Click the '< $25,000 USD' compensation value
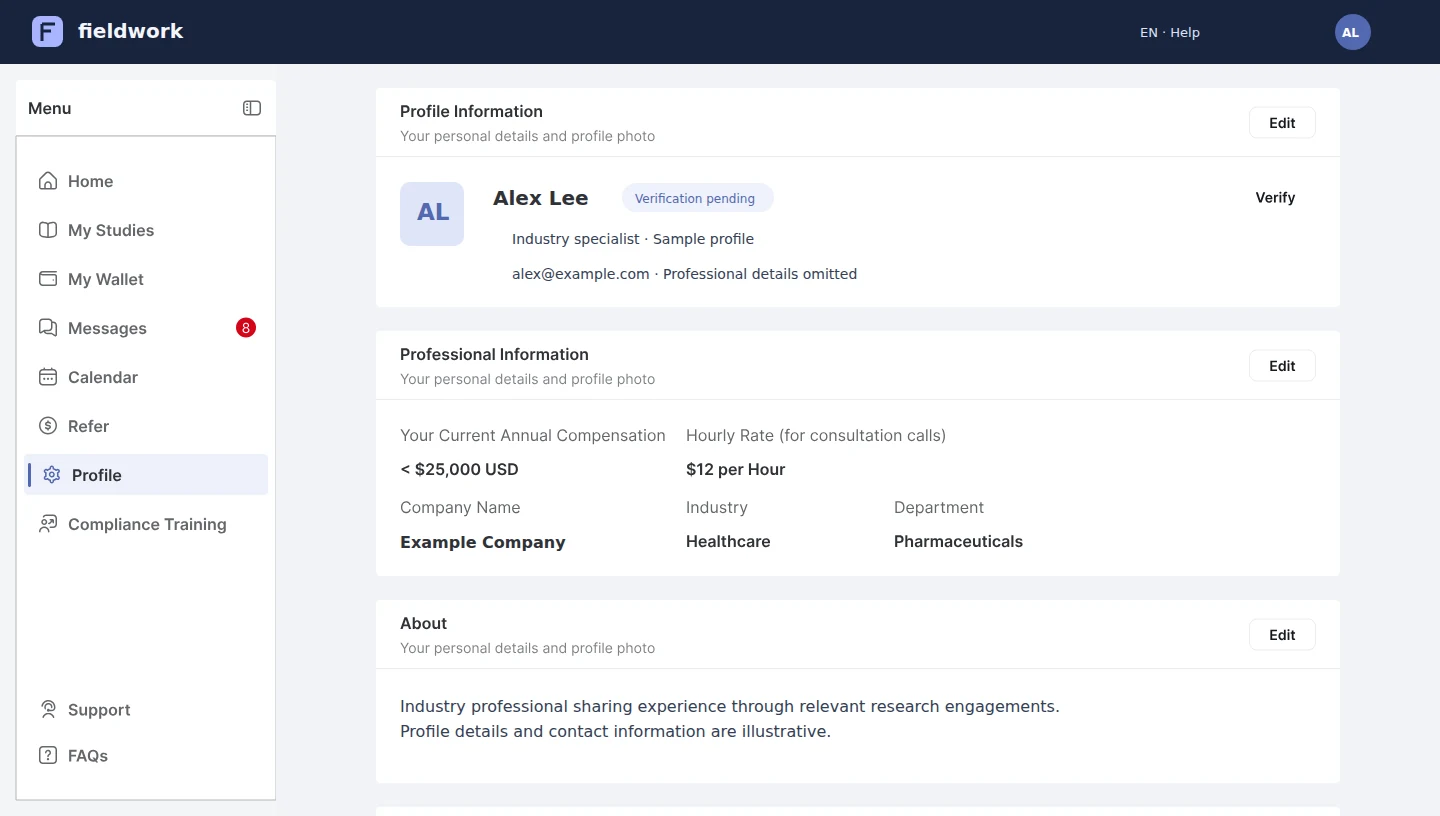The width and height of the screenshot is (1440, 816). 459,470
